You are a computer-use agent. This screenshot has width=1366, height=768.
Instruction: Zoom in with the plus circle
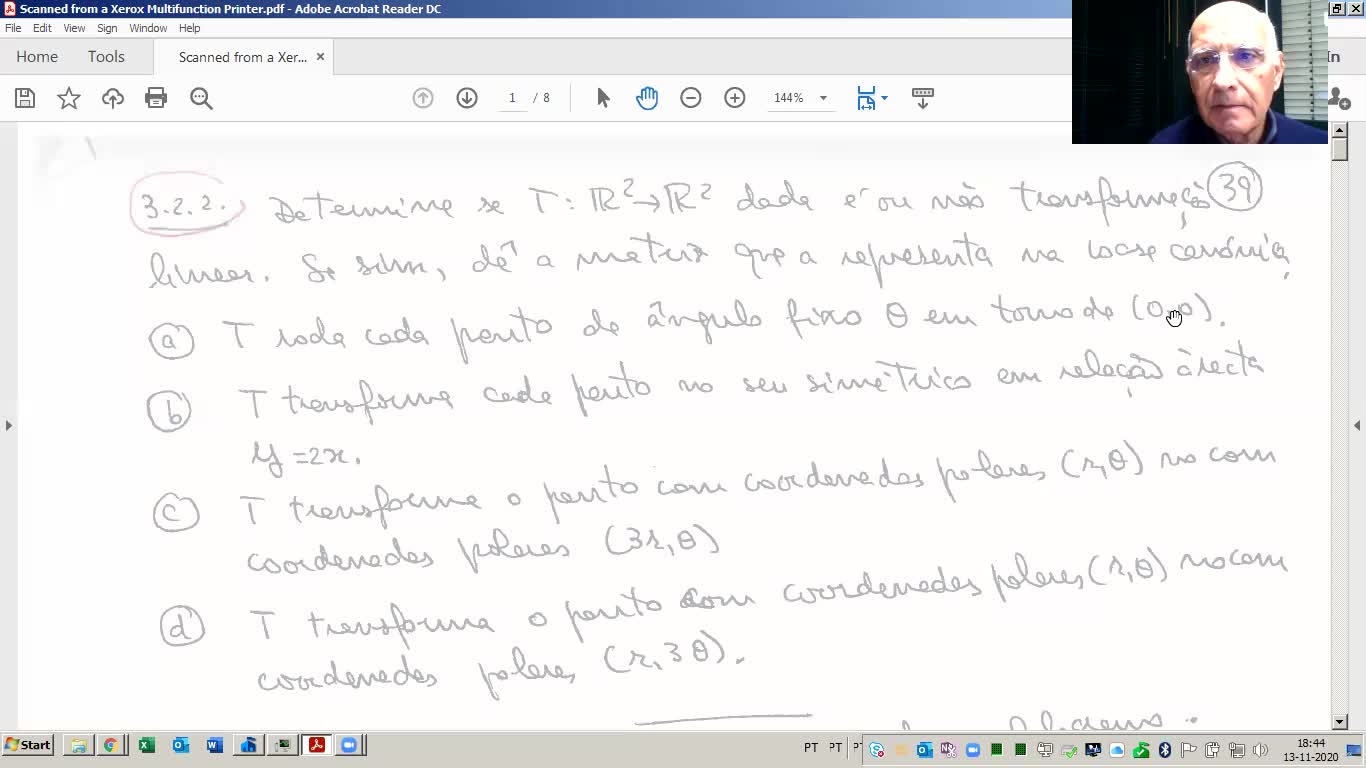[x=735, y=98]
